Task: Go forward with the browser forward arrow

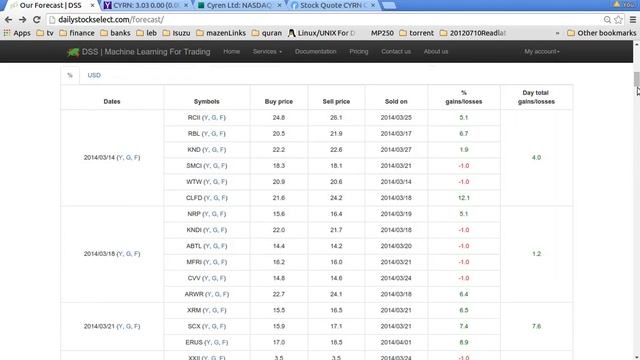Action: [22, 20]
